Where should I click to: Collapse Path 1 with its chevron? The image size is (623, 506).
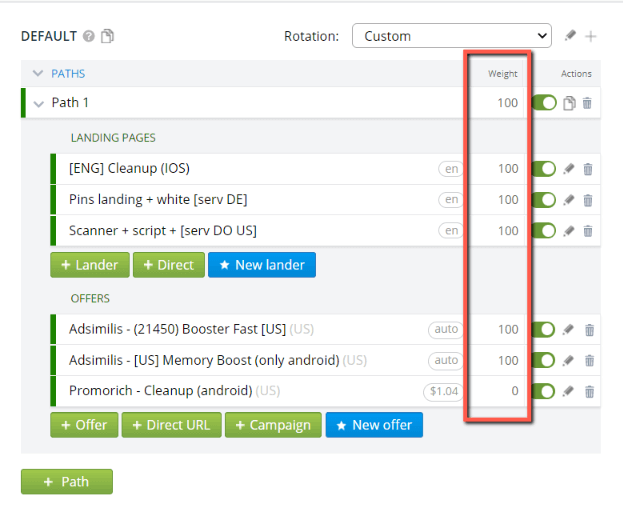coord(38,103)
